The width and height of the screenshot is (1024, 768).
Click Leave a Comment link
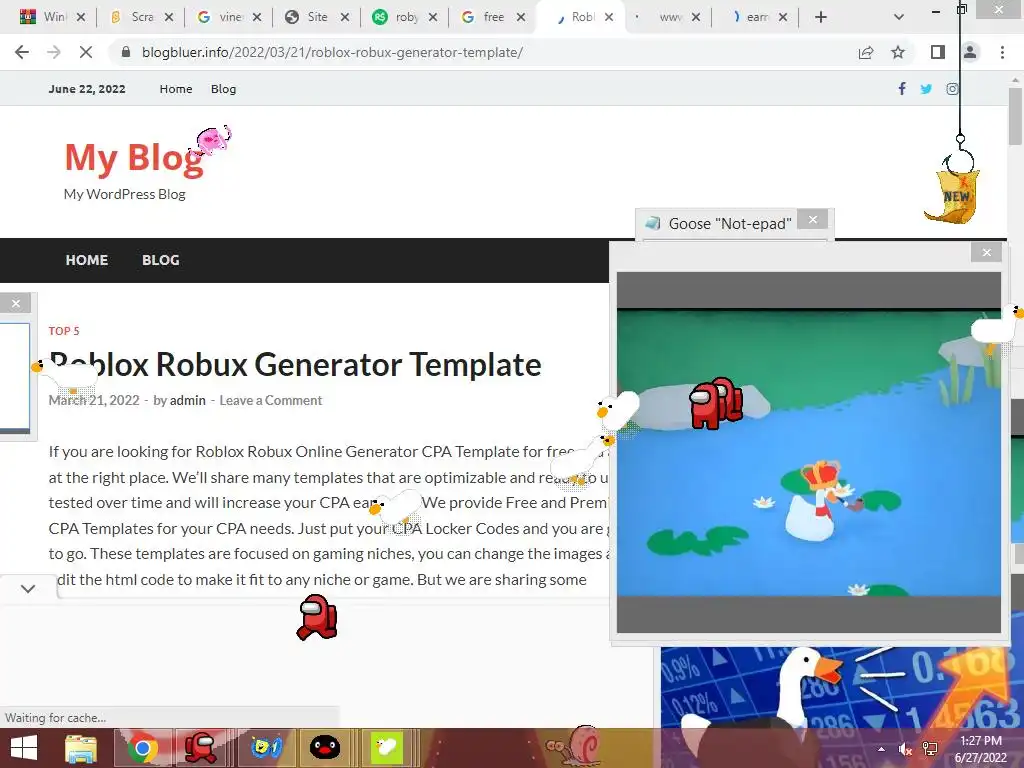(x=270, y=400)
